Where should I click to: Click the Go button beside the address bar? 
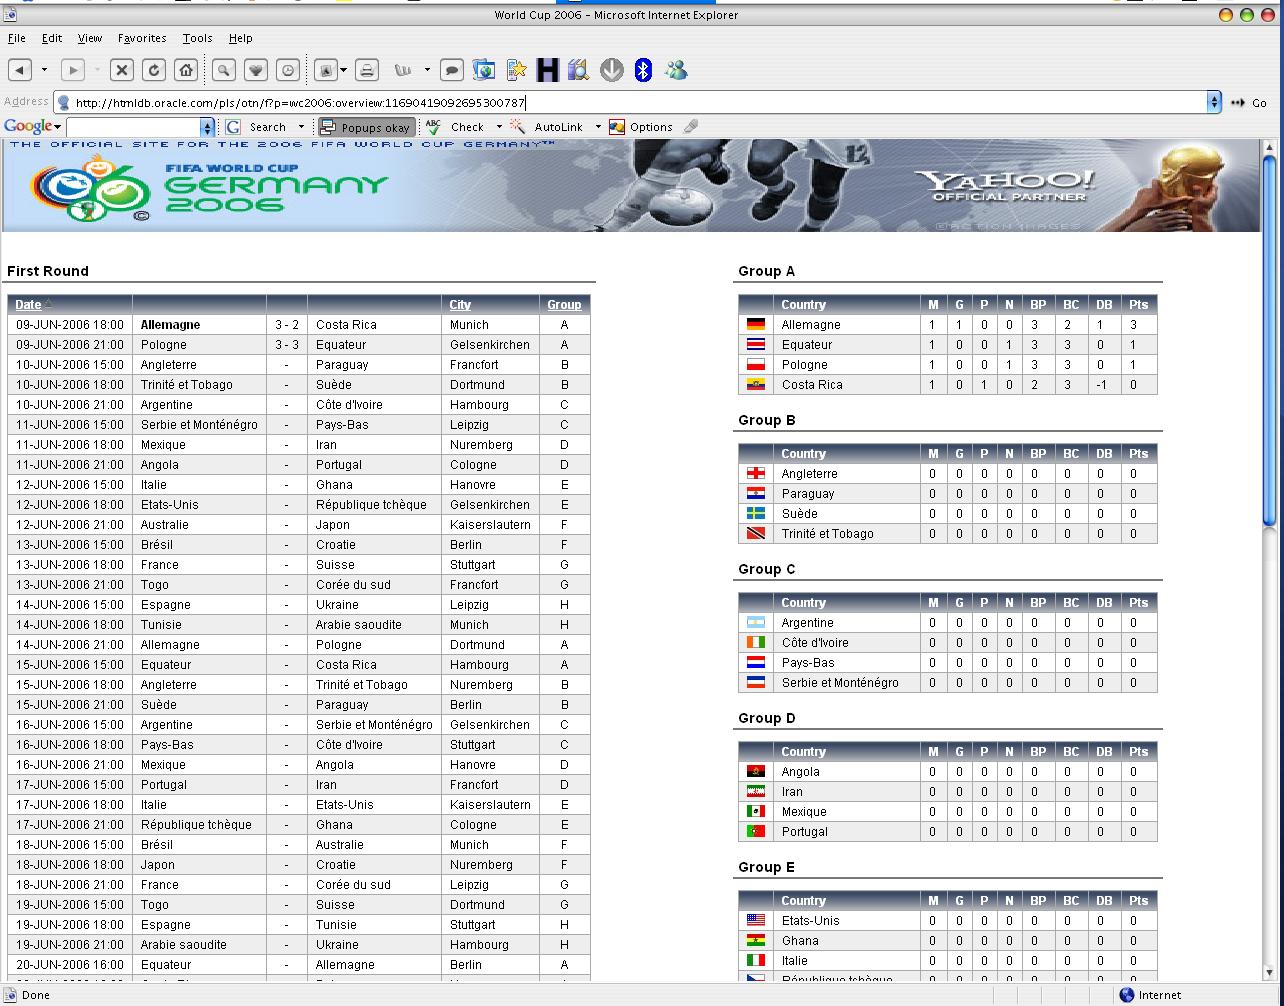tap(1249, 102)
